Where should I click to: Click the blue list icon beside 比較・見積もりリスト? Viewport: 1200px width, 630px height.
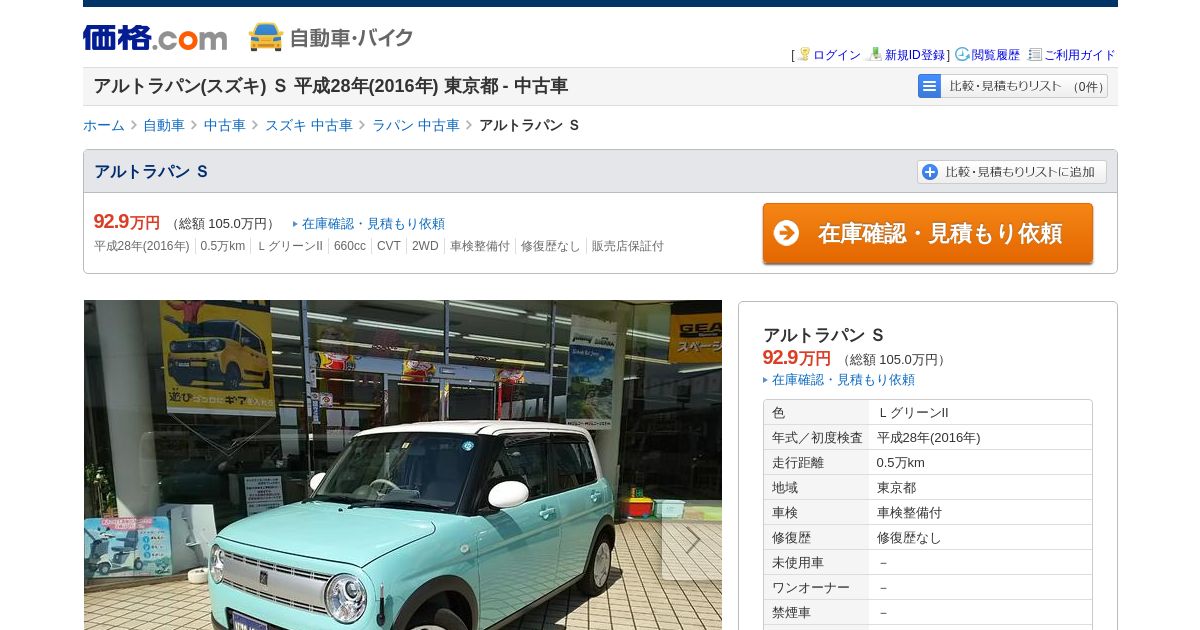[930, 86]
